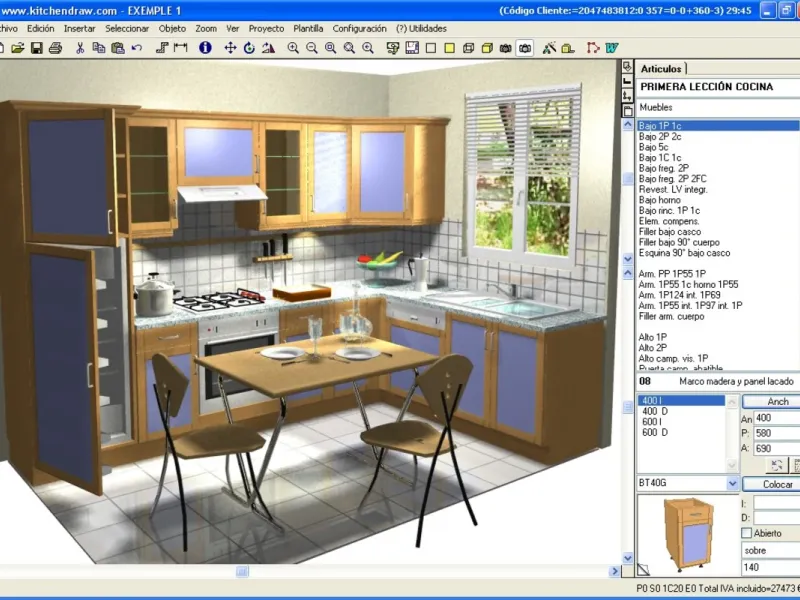Click the width field showing 400
This screenshot has width=800, height=600.
point(777,418)
